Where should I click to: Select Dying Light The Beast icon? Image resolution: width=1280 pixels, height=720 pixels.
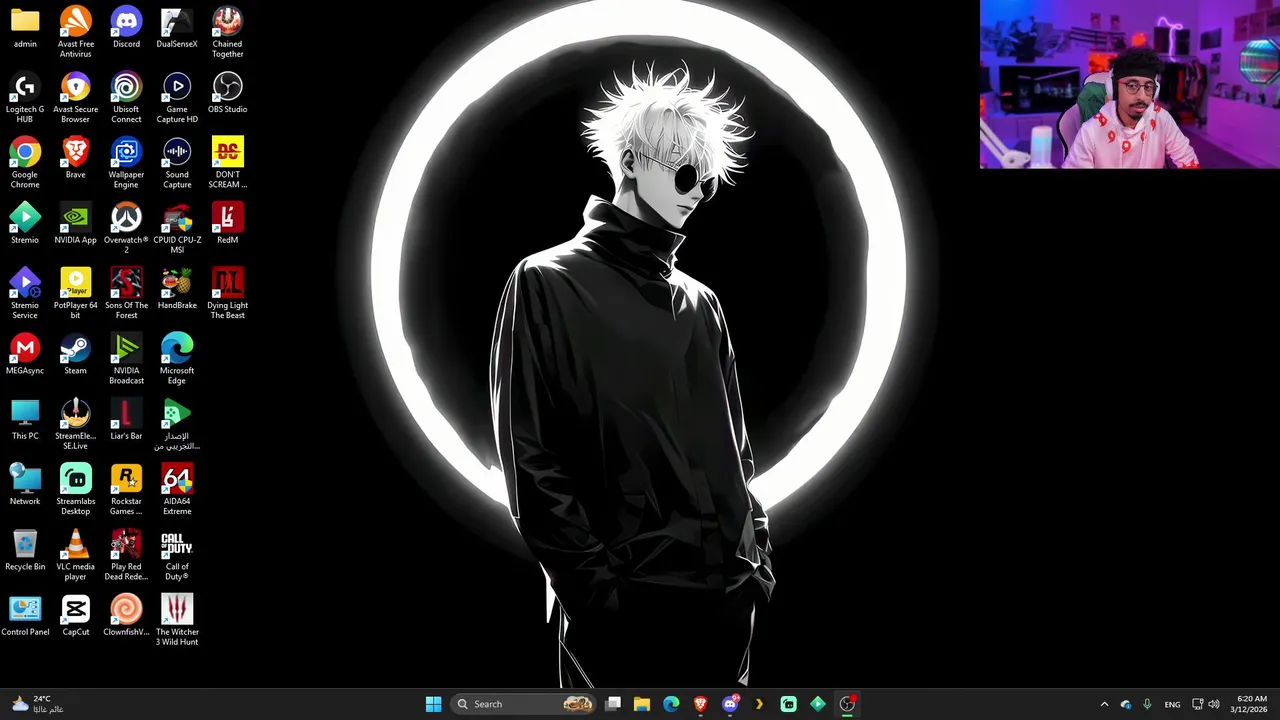click(x=227, y=293)
